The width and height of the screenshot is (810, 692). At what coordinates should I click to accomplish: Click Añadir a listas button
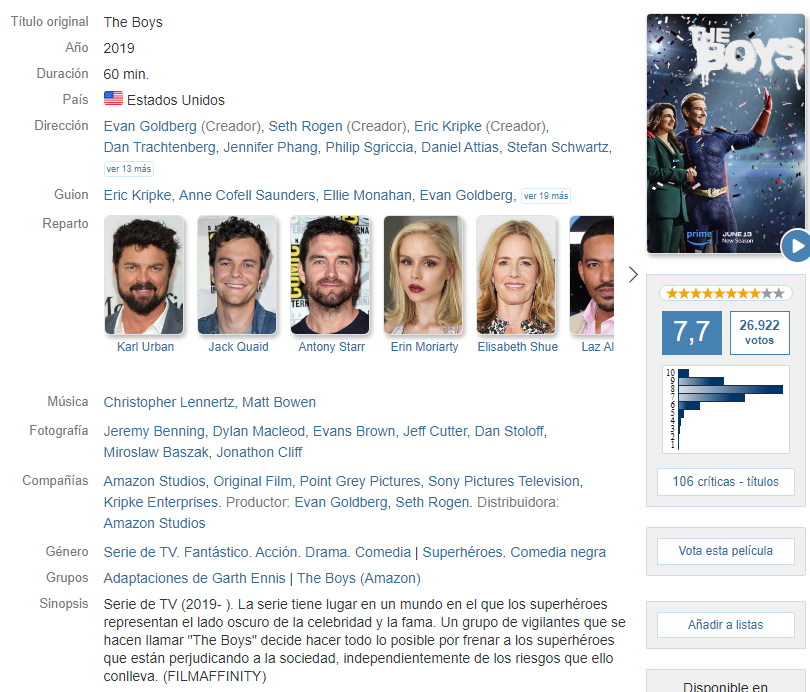[x=725, y=625]
